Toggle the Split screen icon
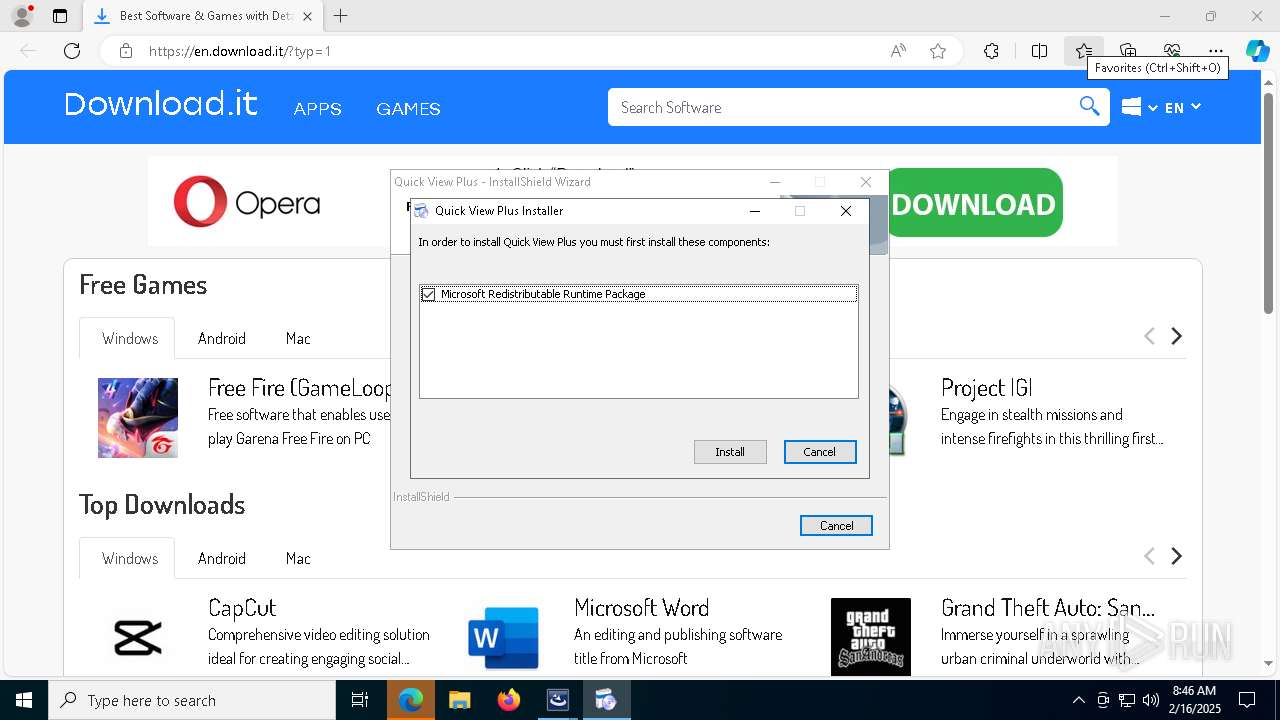The image size is (1280, 720). [x=1039, y=51]
